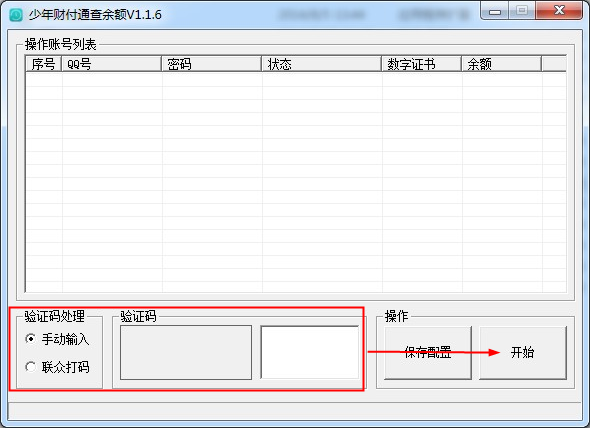This screenshot has width=590, height=428.
Task: Click the 开始 button
Action: 523,353
